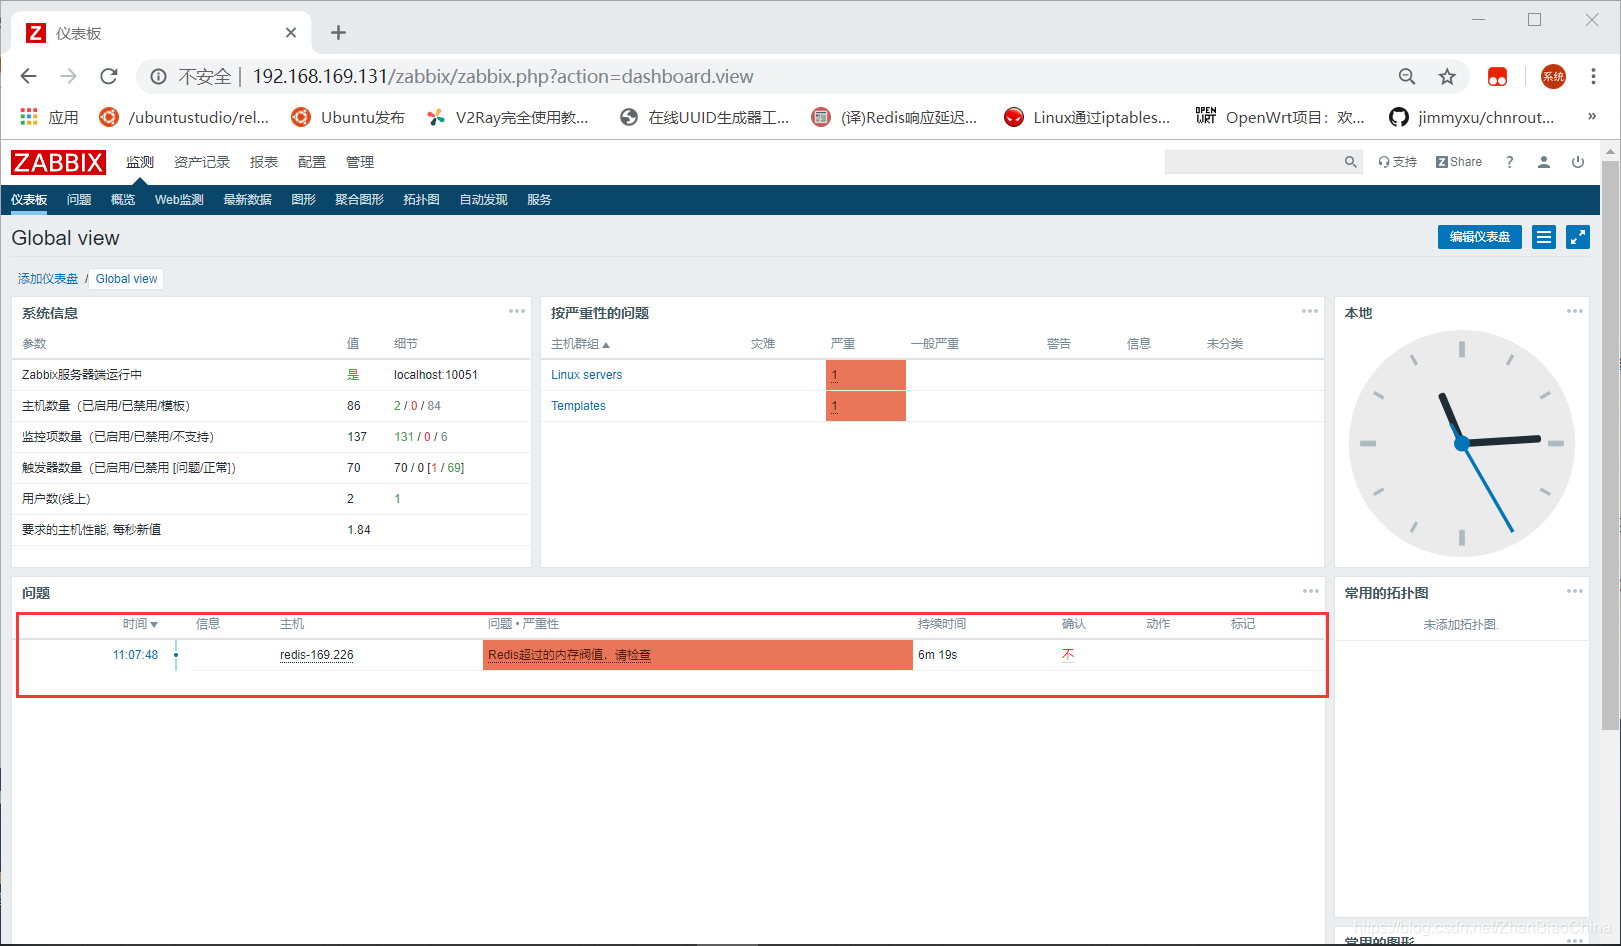Image resolution: width=1621 pixels, height=946 pixels.
Task: Toggle fullscreen dashboard view icon
Action: [x=1578, y=237]
